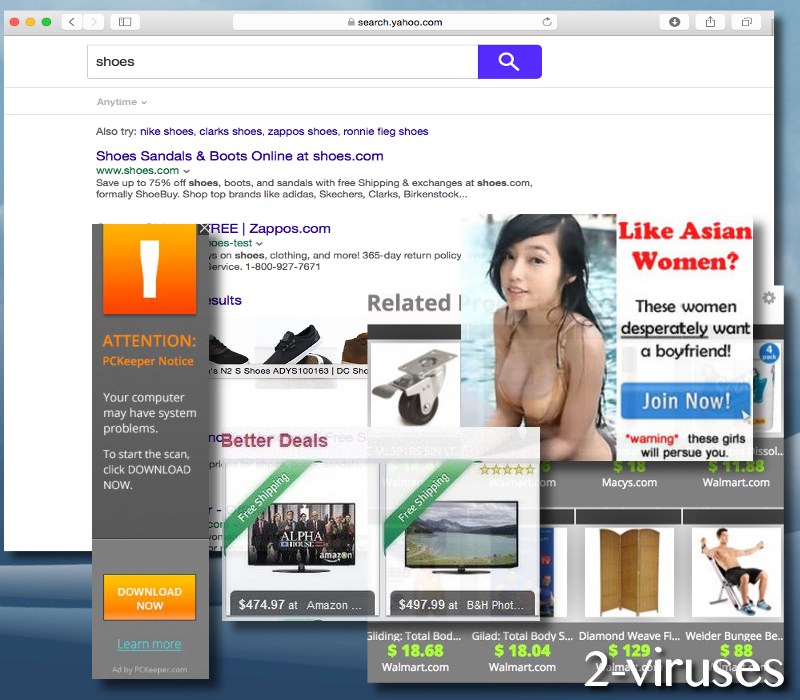
Task: Click Join Now! on the dating ad
Action: pyautogui.click(x=684, y=399)
